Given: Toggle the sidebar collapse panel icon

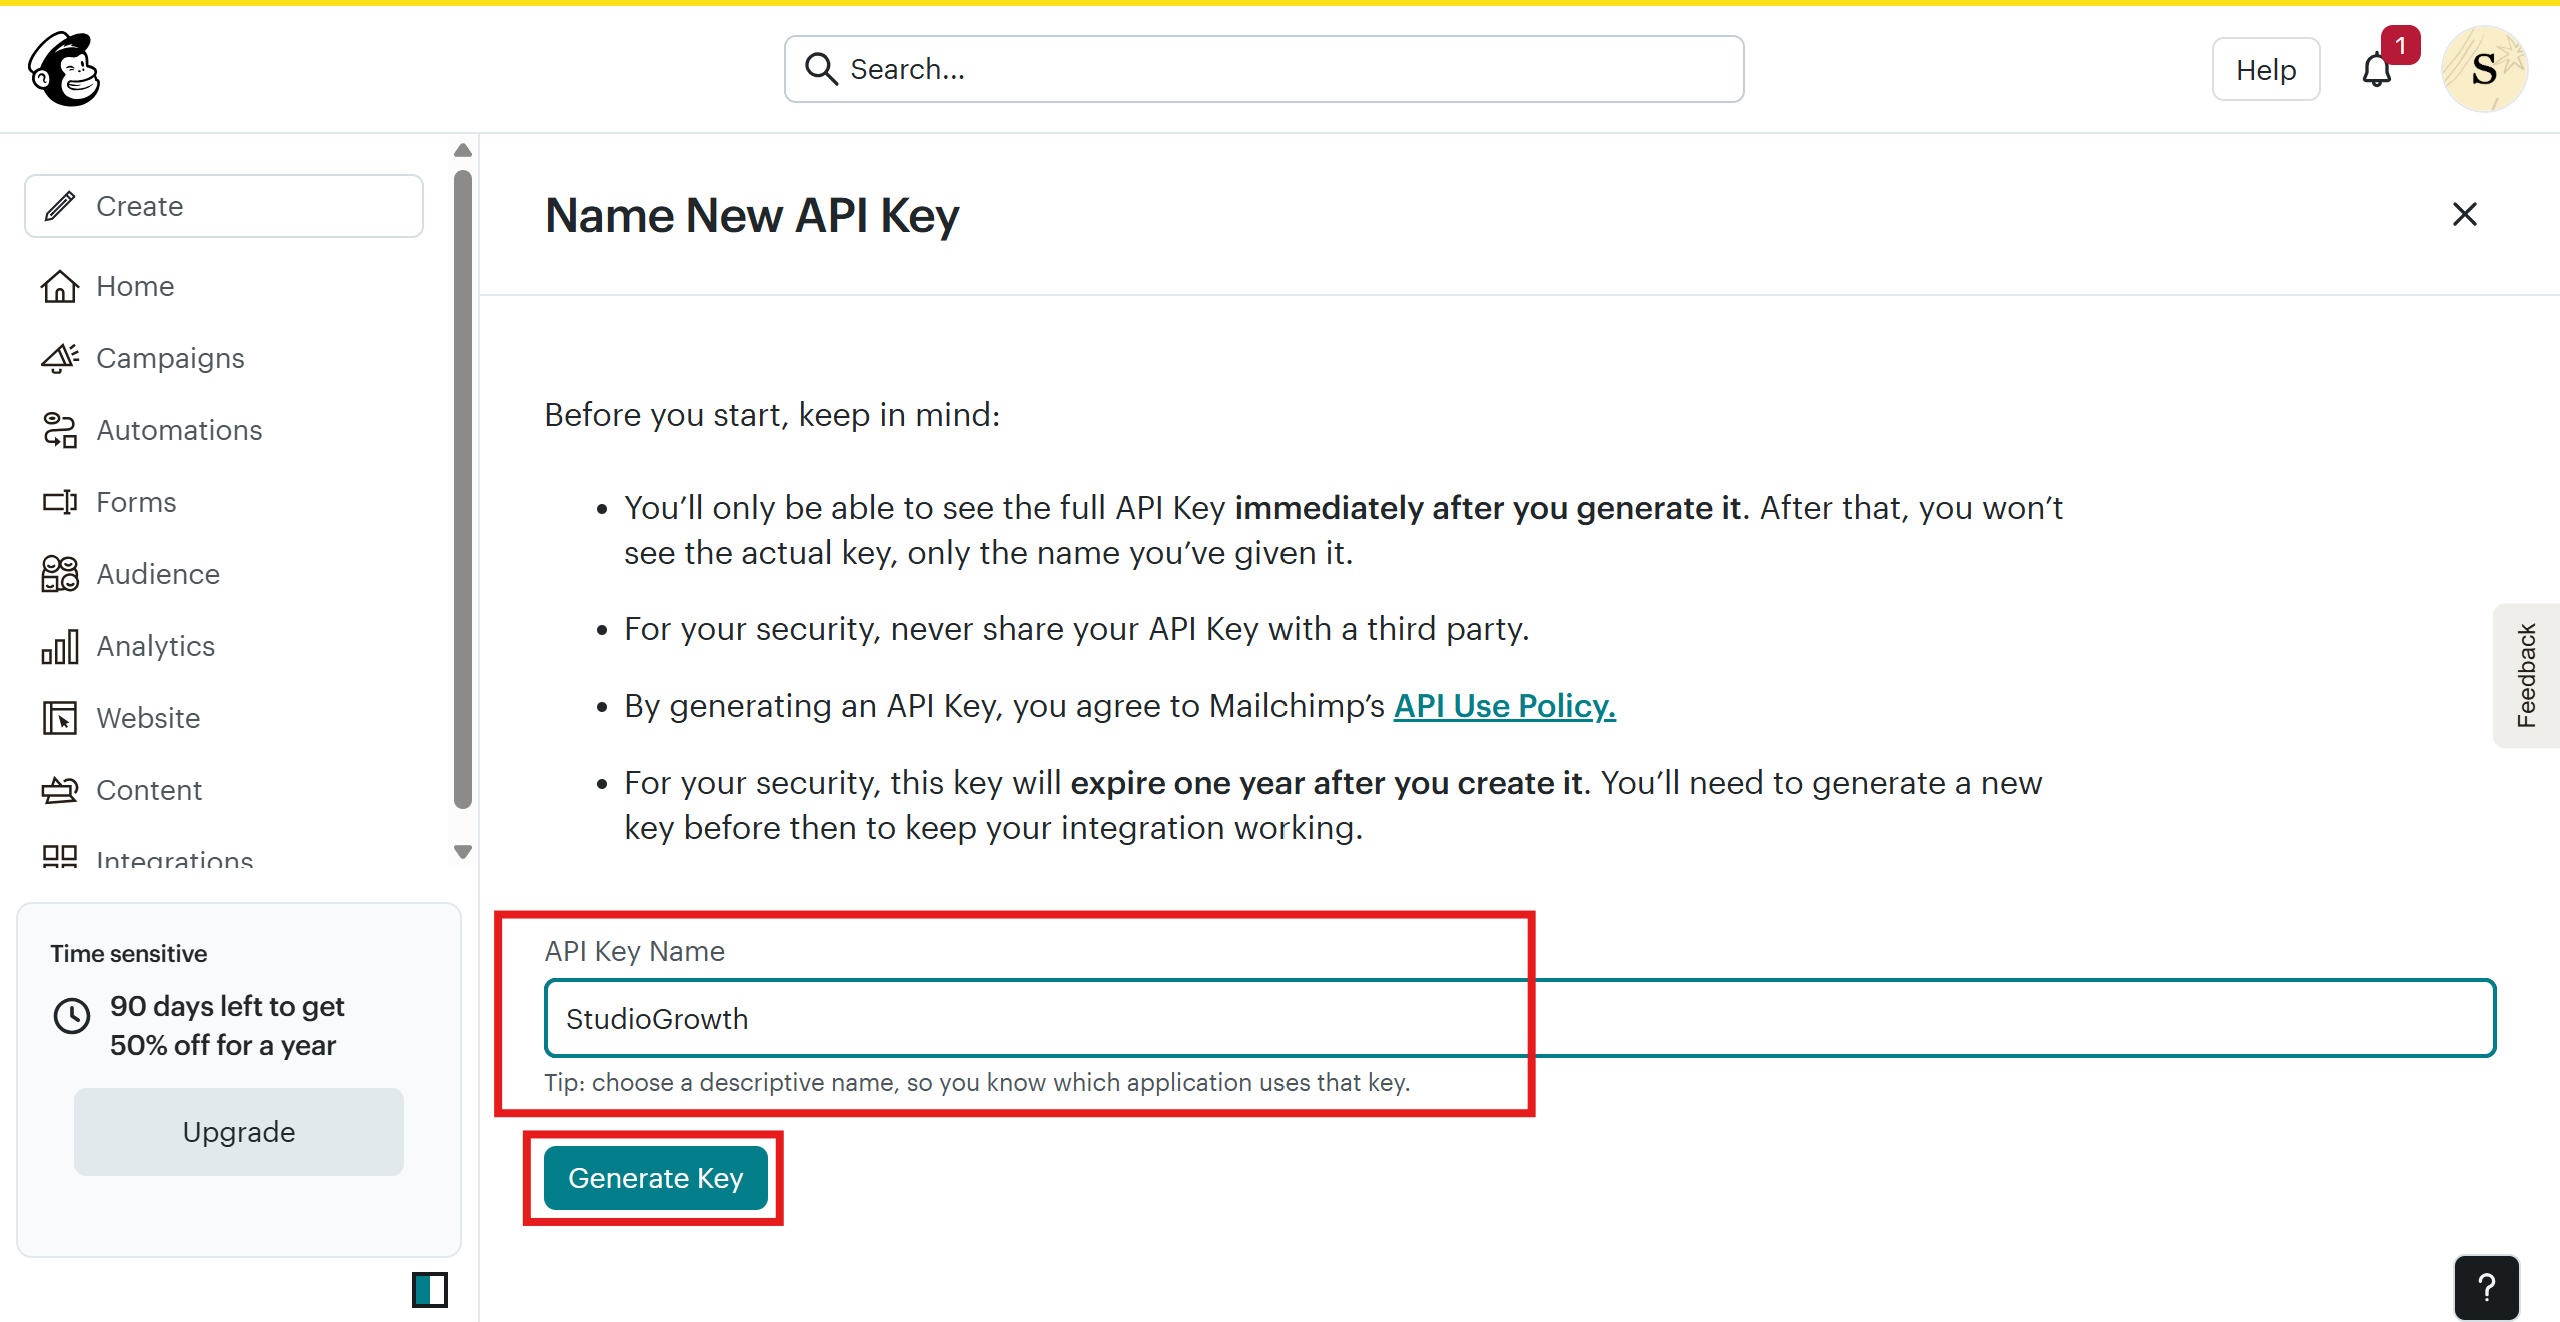Looking at the screenshot, I should point(430,1290).
